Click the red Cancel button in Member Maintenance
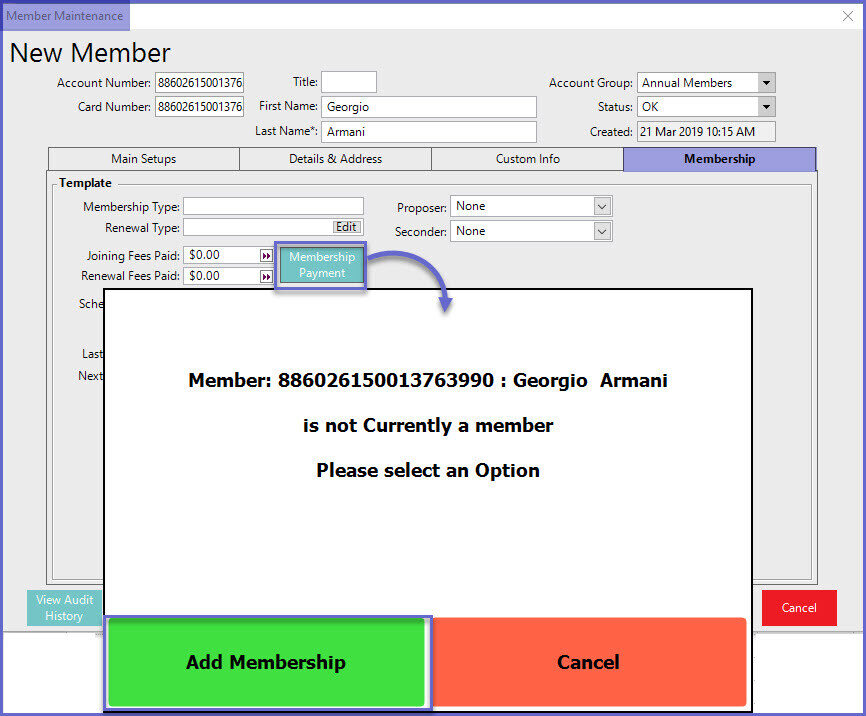Viewport: 866px width, 716px height. tap(799, 608)
